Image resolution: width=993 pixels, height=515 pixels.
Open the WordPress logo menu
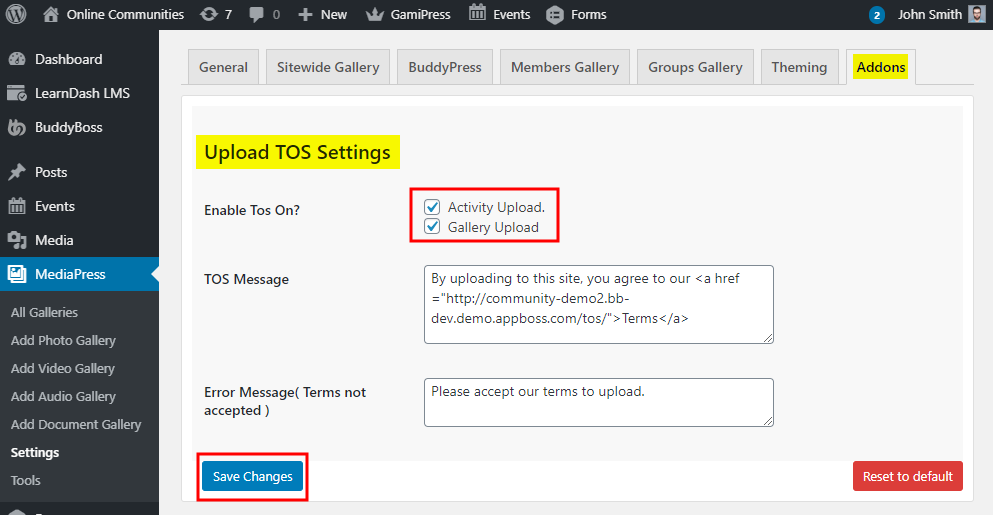tap(16, 14)
